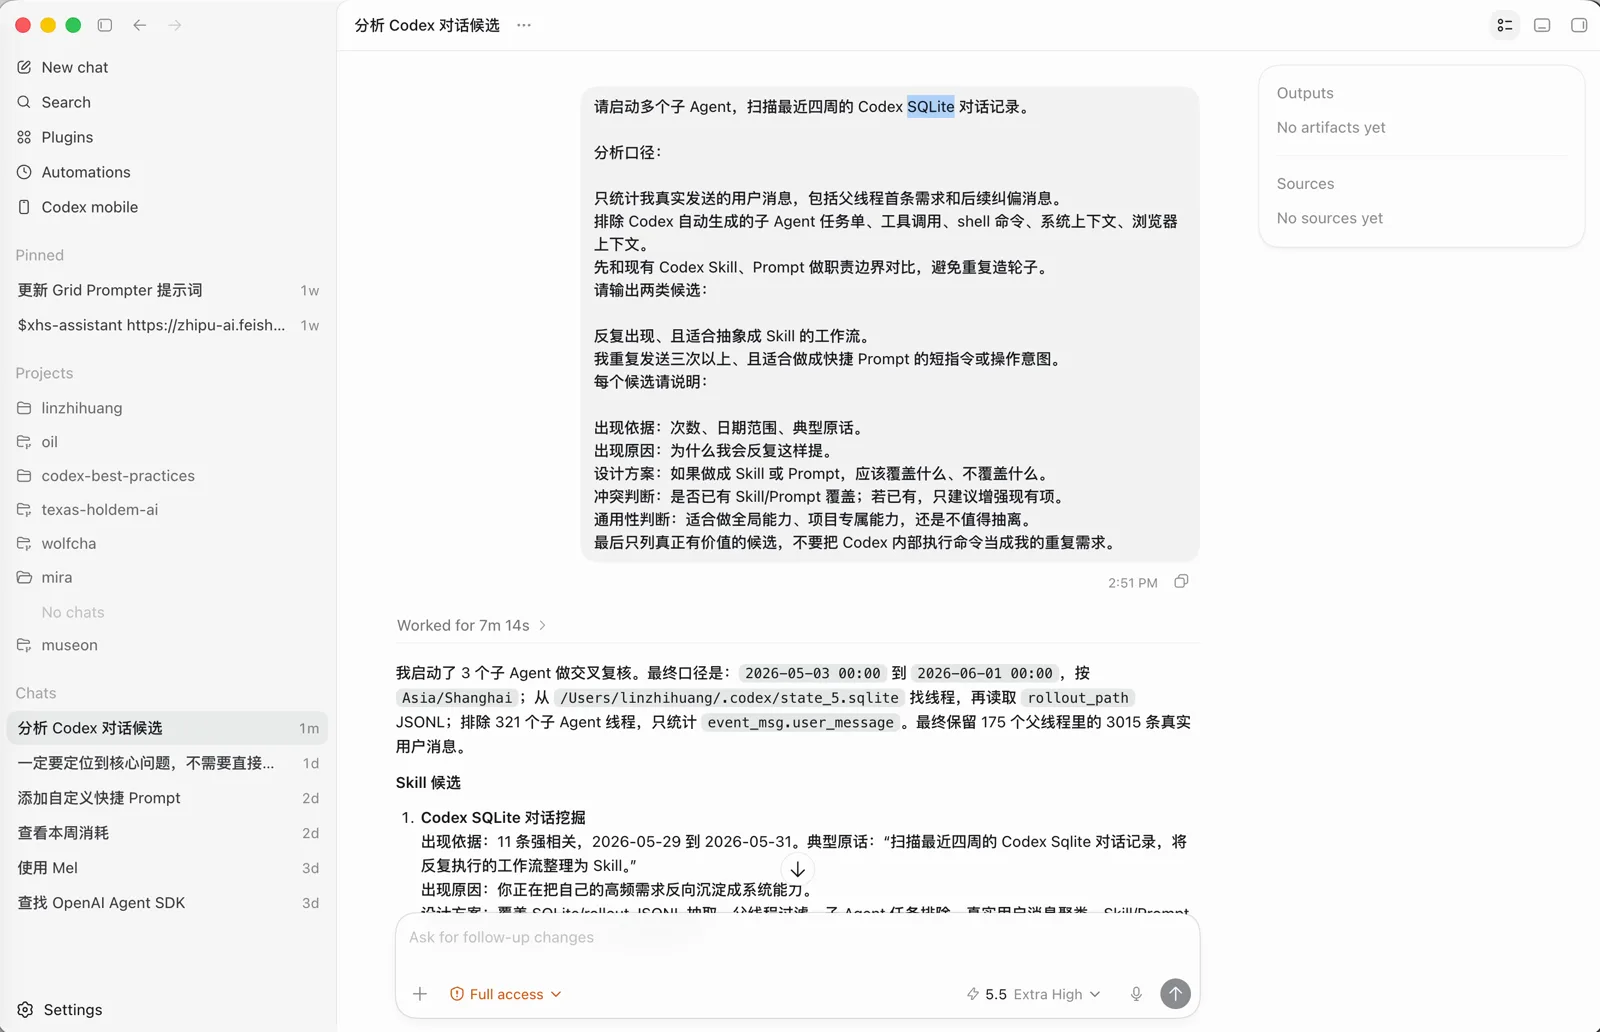
Task: Open the museon project
Action: (168, 646)
